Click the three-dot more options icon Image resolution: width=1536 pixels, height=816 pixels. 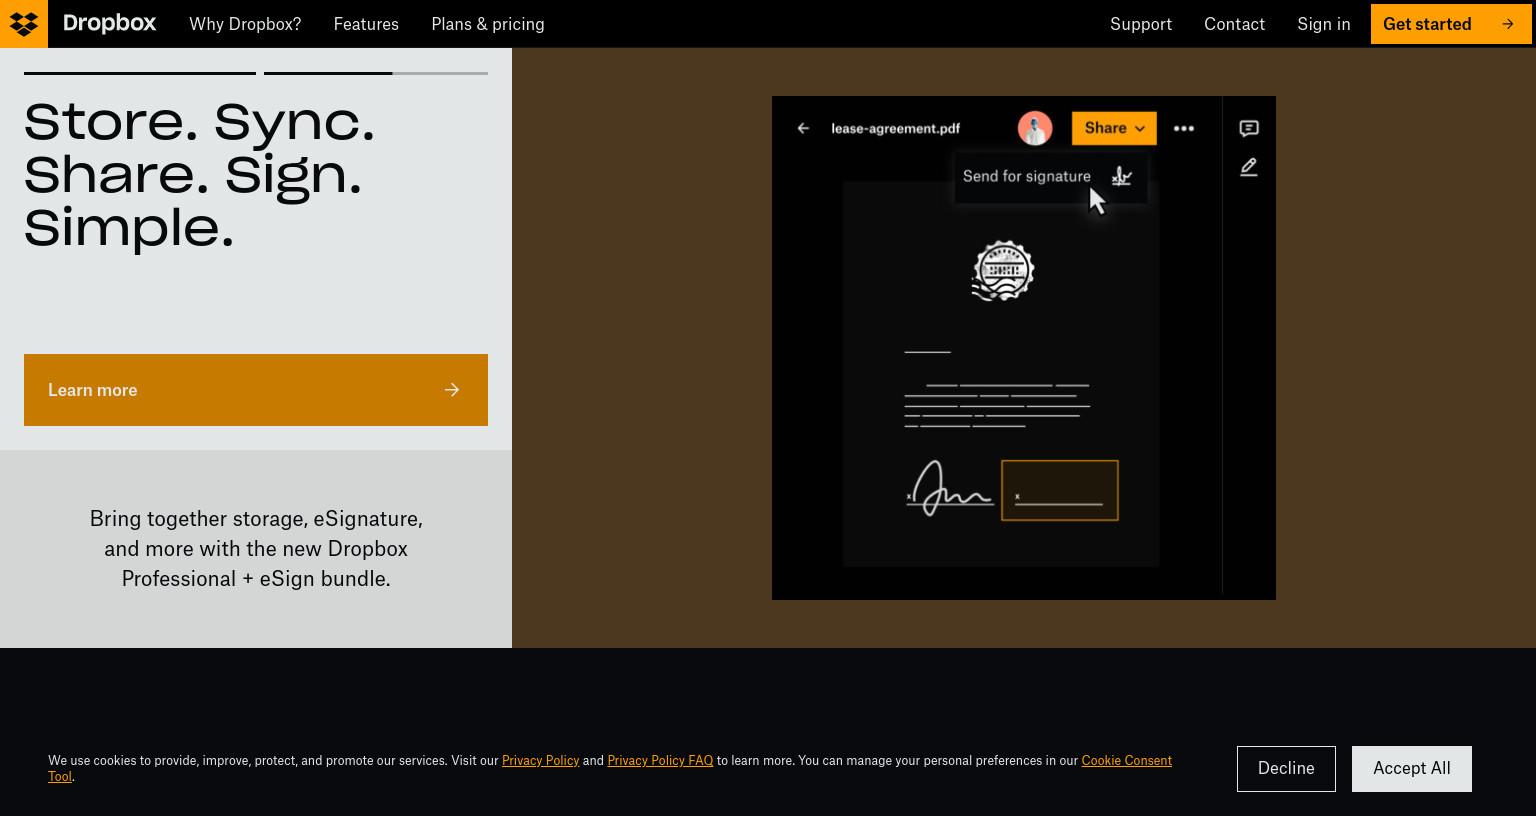click(1184, 128)
